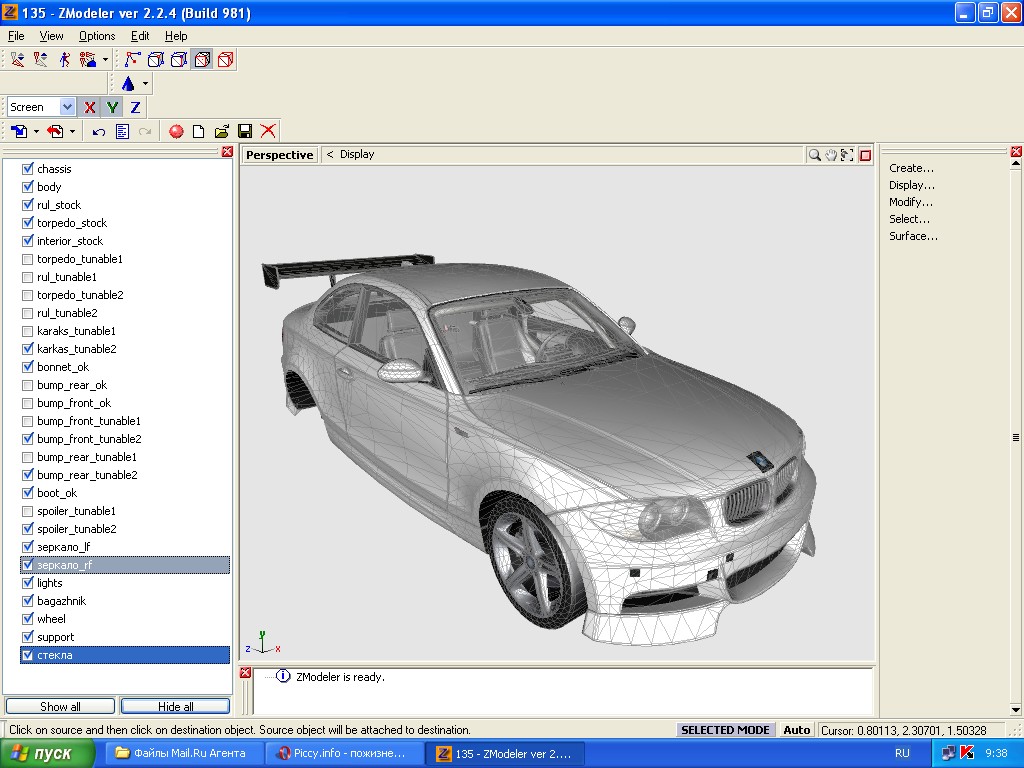Open the Options menu
Image resolution: width=1024 pixels, height=768 pixels.
(x=97, y=36)
